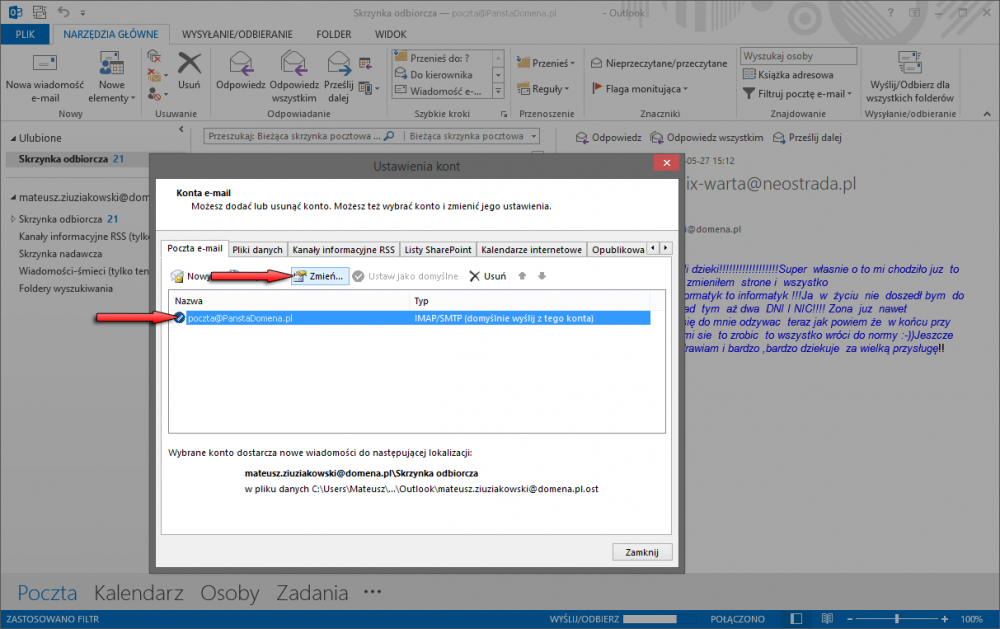The height and width of the screenshot is (629, 1000).
Task: Click Odpowiedz in reading pane
Action: (608, 138)
